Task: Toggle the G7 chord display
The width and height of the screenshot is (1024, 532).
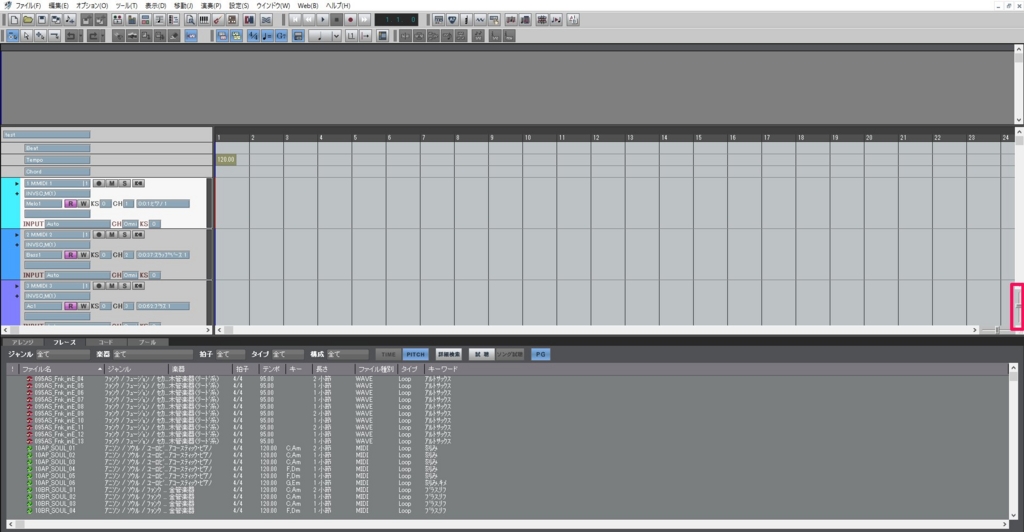Action: tap(280, 36)
